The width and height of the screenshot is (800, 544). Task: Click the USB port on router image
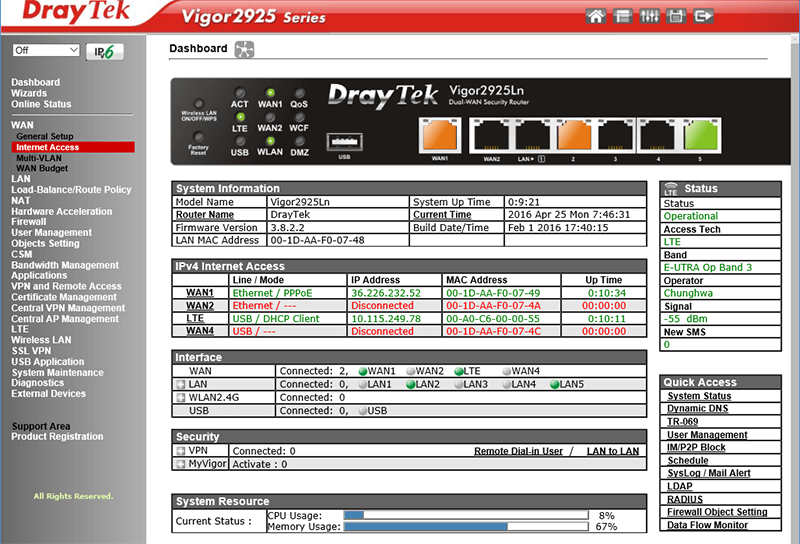pyautogui.click(x=344, y=141)
